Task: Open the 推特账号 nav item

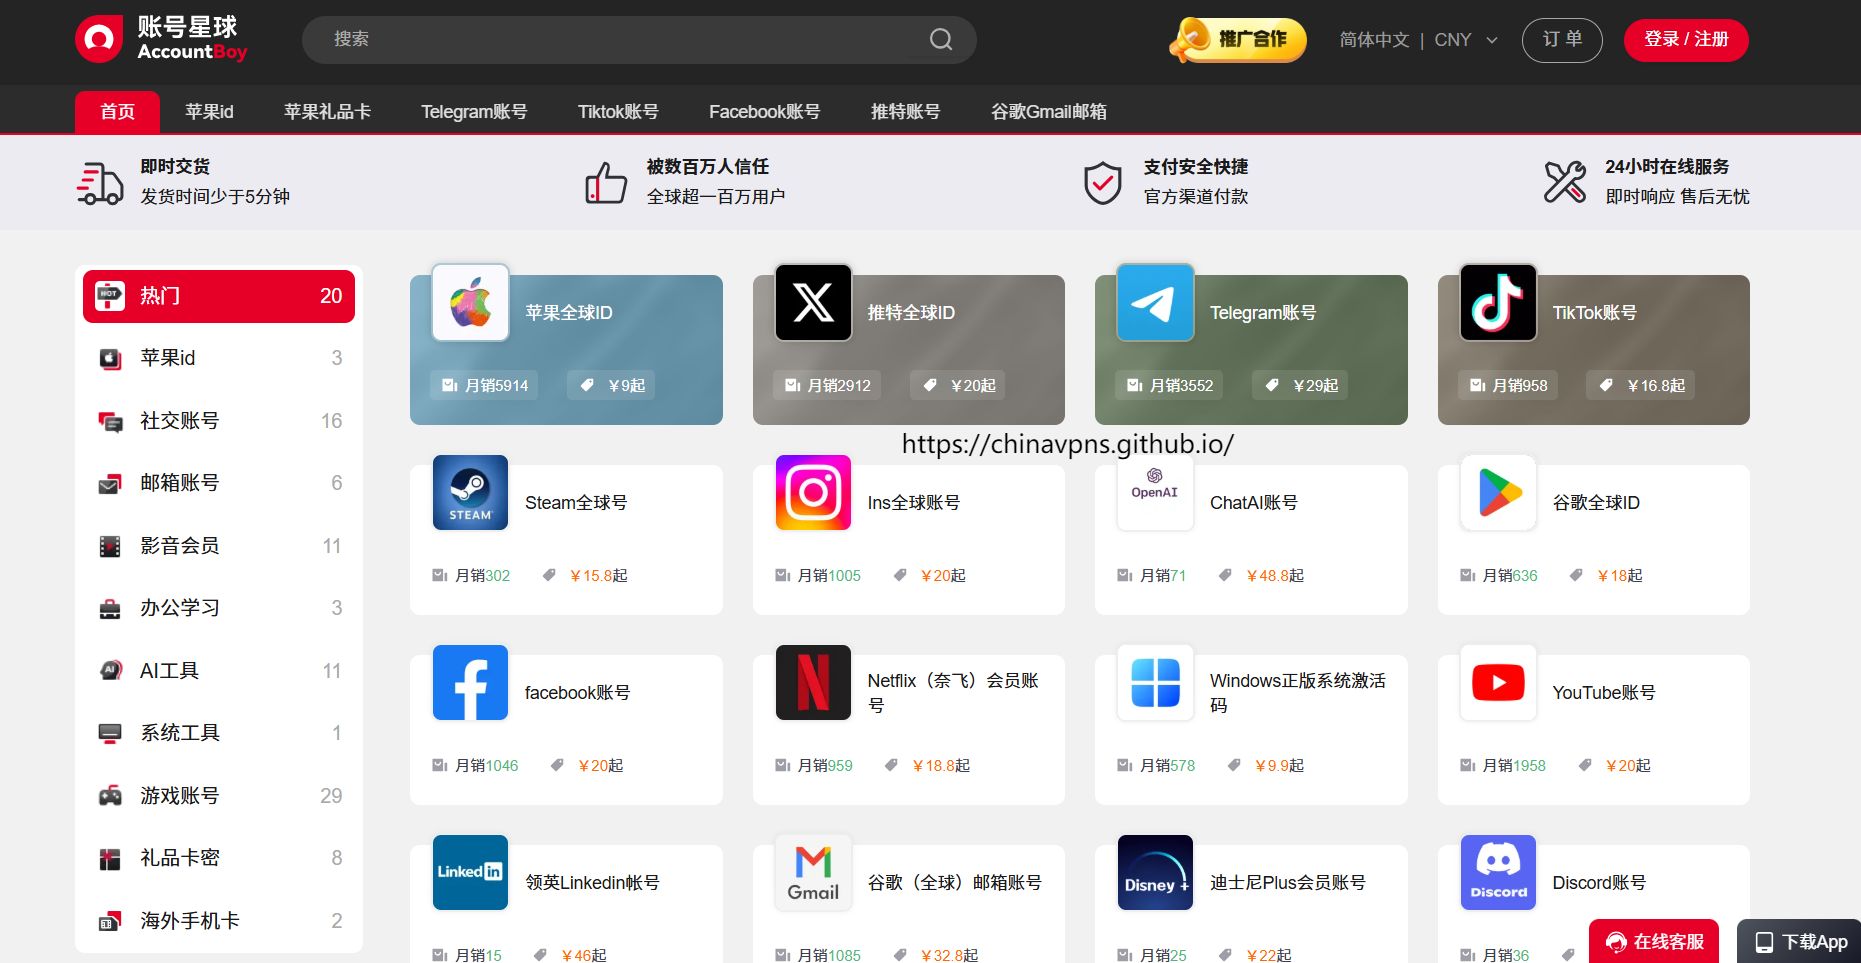Action: [906, 112]
